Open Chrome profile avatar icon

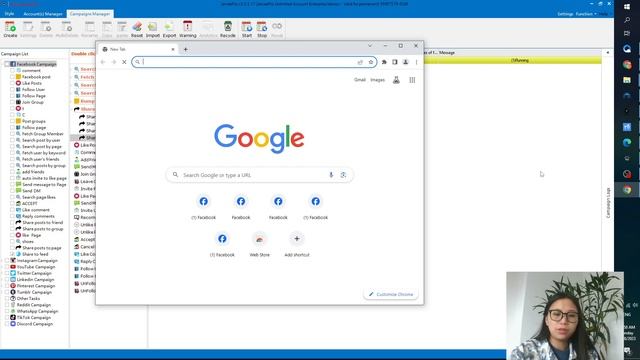click(x=405, y=62)
